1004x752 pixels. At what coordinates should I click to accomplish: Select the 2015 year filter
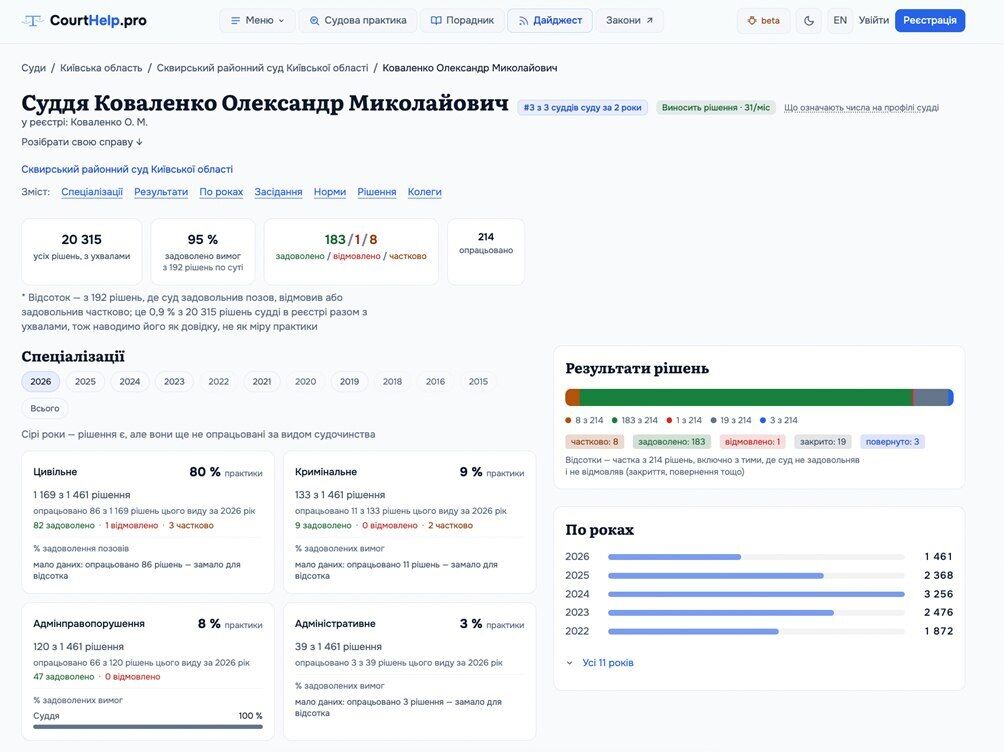[478, 382]
